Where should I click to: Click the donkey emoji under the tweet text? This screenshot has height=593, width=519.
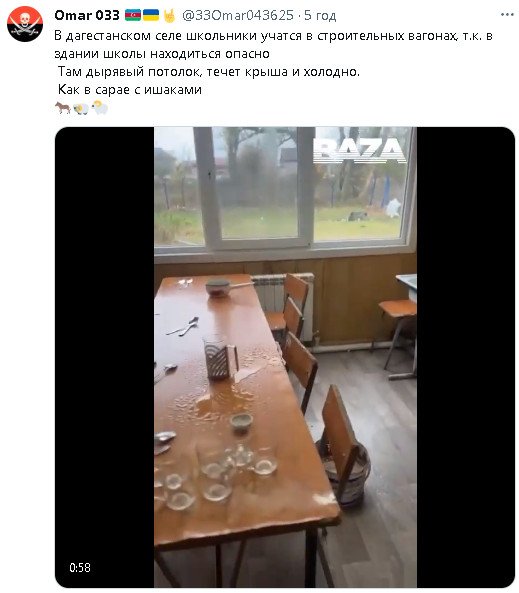pyautogui.click(x=63, y=108)
